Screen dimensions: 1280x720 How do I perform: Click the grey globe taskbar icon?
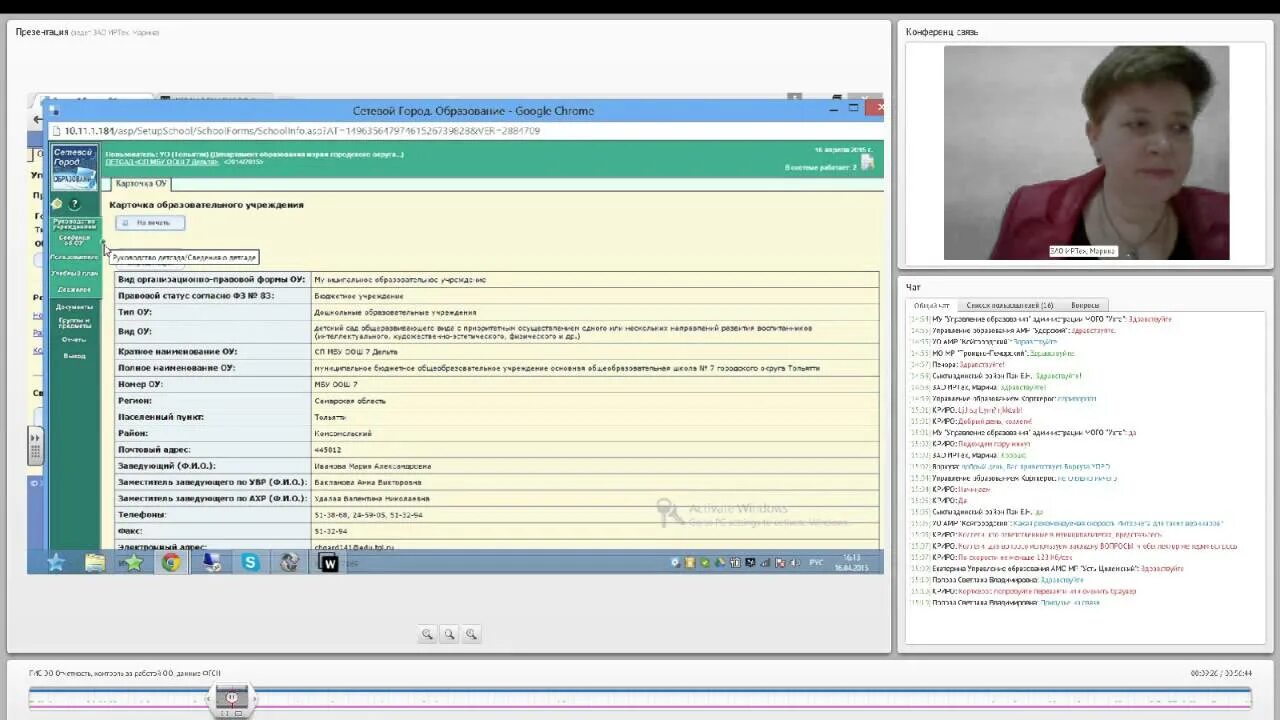(x=289, y=562)
